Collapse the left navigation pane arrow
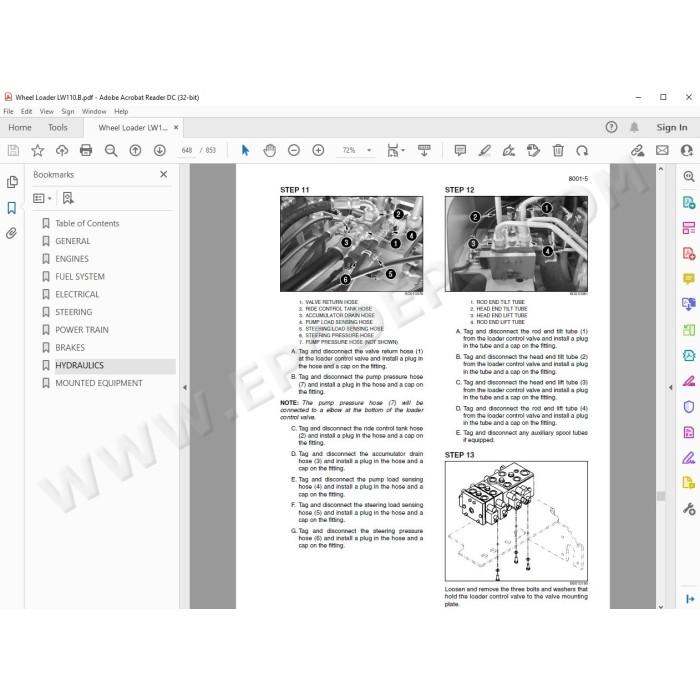The image size is (700, 700). click(x=185, y=388)
